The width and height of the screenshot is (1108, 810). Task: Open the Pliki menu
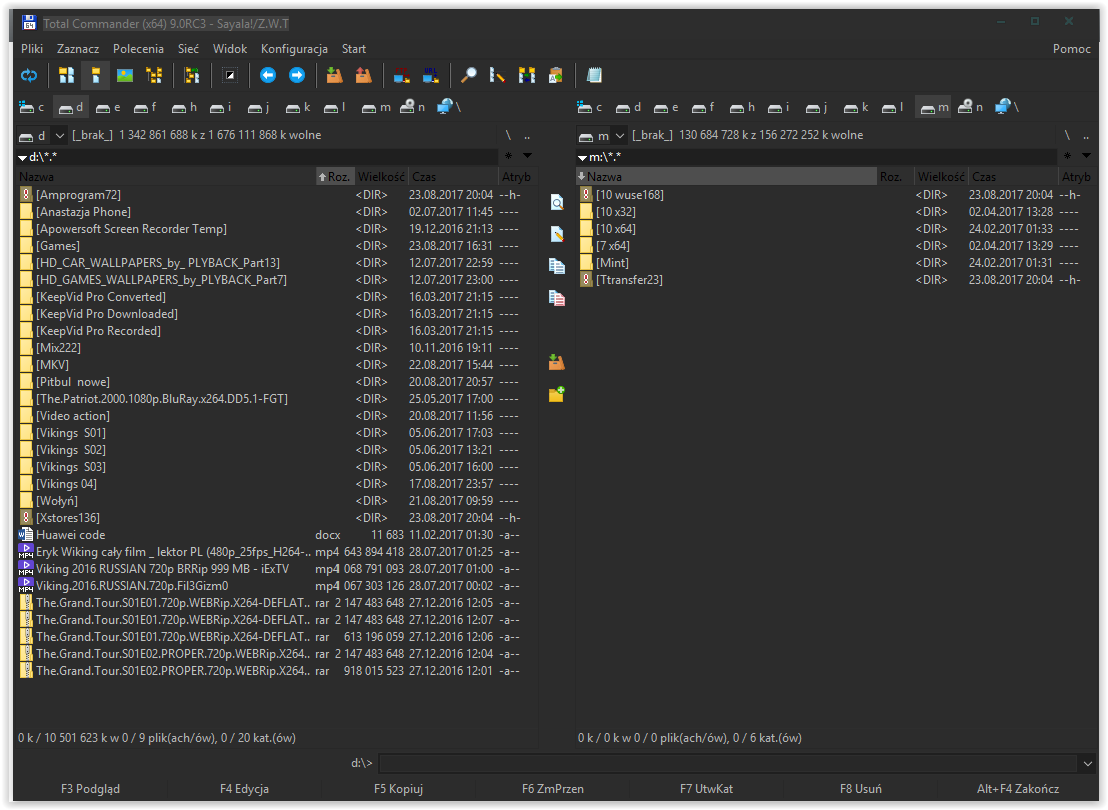(32, 49)
